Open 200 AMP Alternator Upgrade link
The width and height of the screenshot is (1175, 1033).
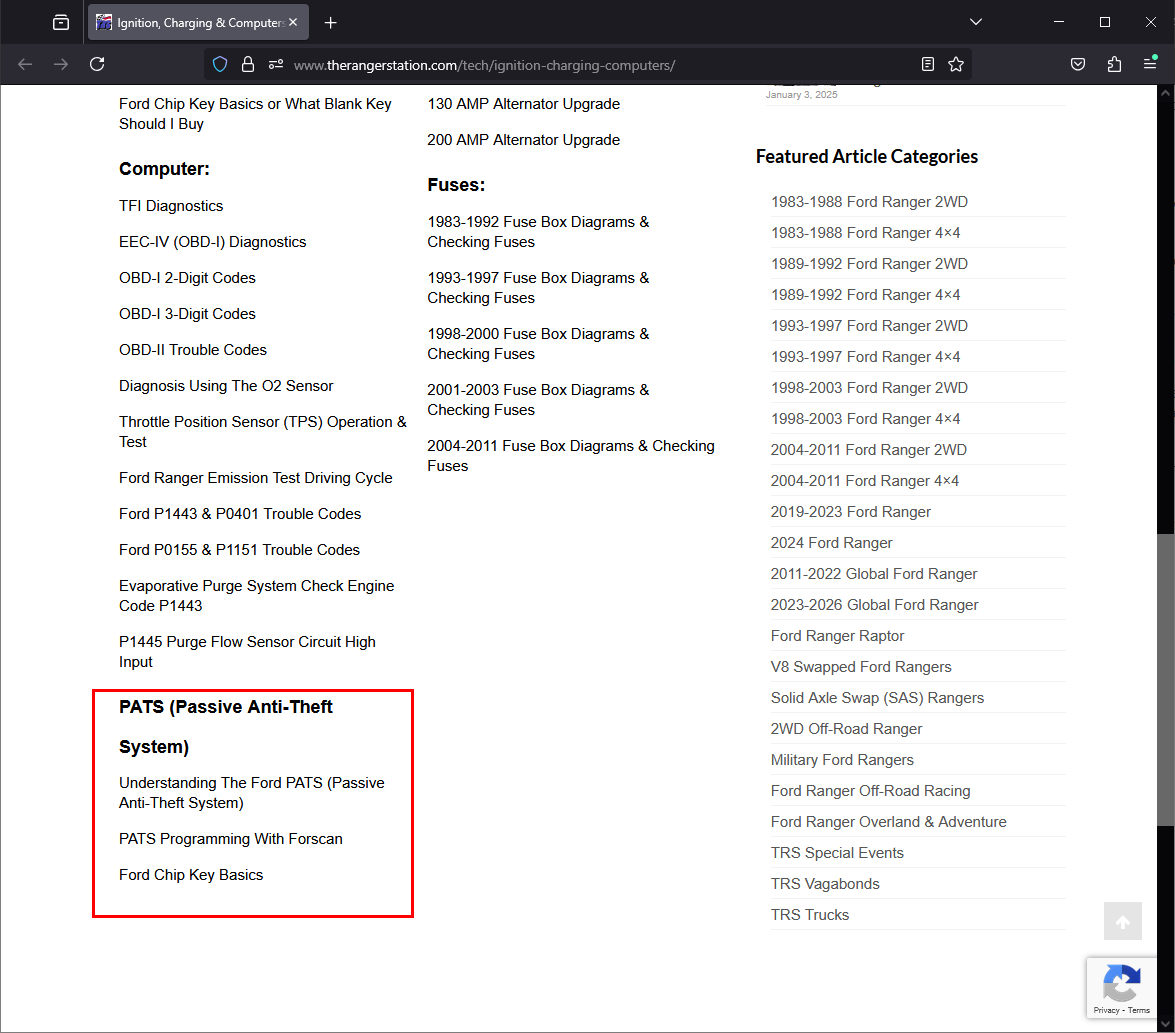click(x=524, y=140)
